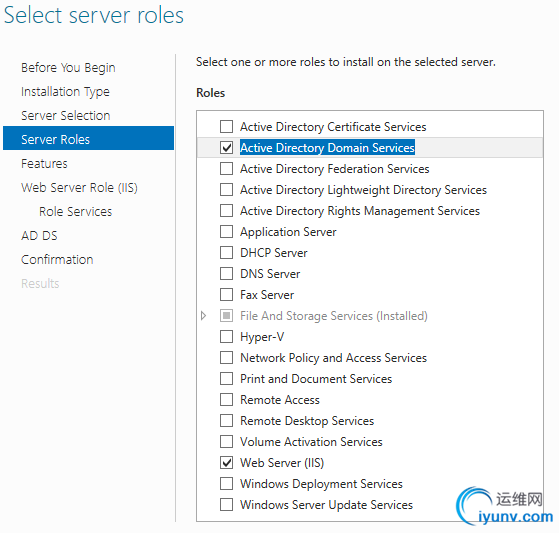Screen dimensions: 559x533
Task: Check the Windows Deployment Services checkbox
Action: coord(226,484)
